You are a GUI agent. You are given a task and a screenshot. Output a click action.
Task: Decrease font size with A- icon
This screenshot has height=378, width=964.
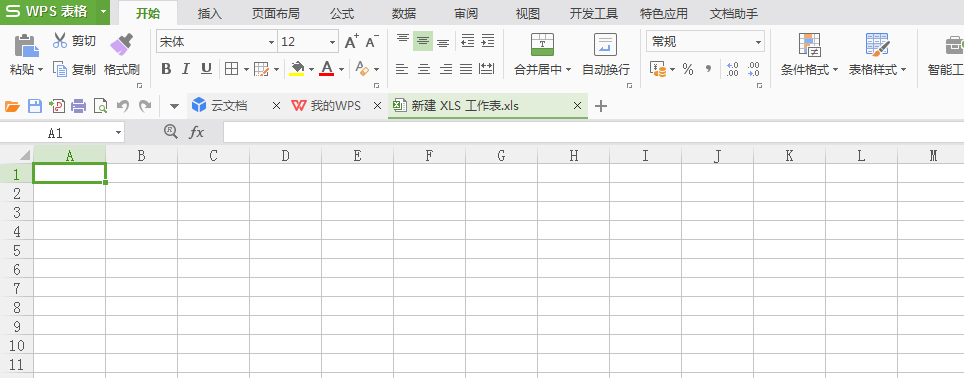[x=372, y=42]
